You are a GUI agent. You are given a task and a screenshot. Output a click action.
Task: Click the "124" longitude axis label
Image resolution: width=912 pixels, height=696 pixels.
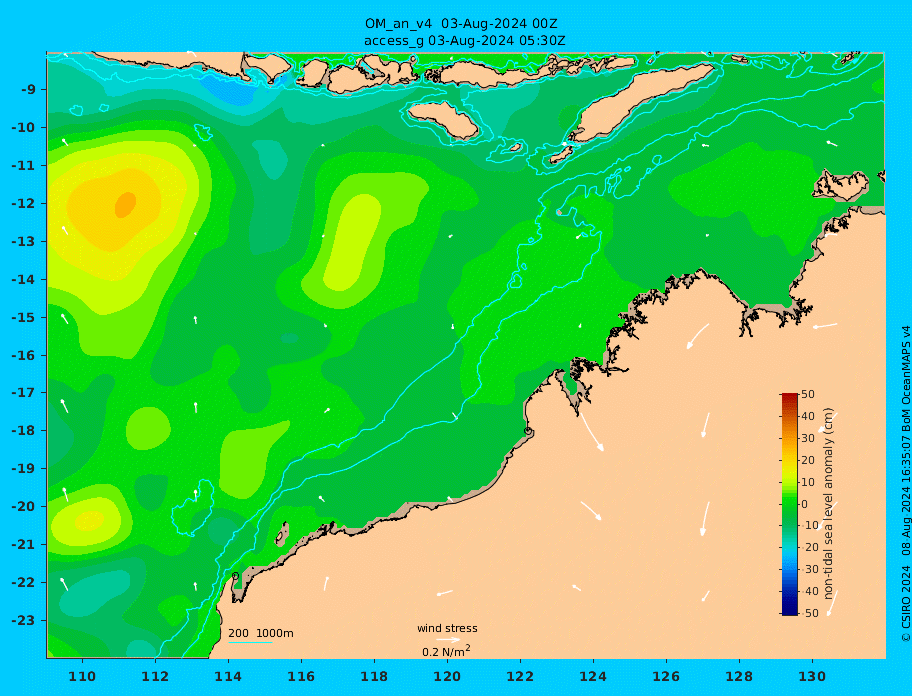[593, 676]
